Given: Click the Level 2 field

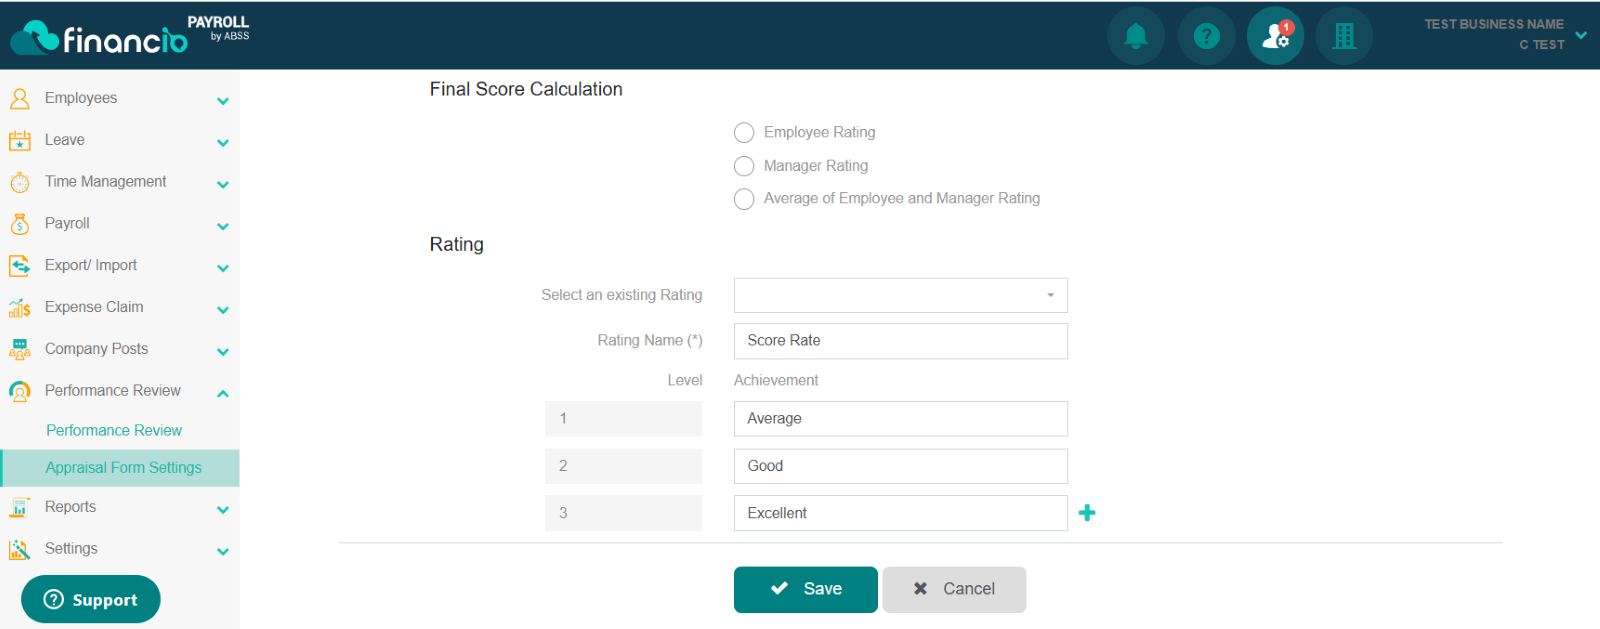Looking at the screenshot, I should (x=623, y=466).
